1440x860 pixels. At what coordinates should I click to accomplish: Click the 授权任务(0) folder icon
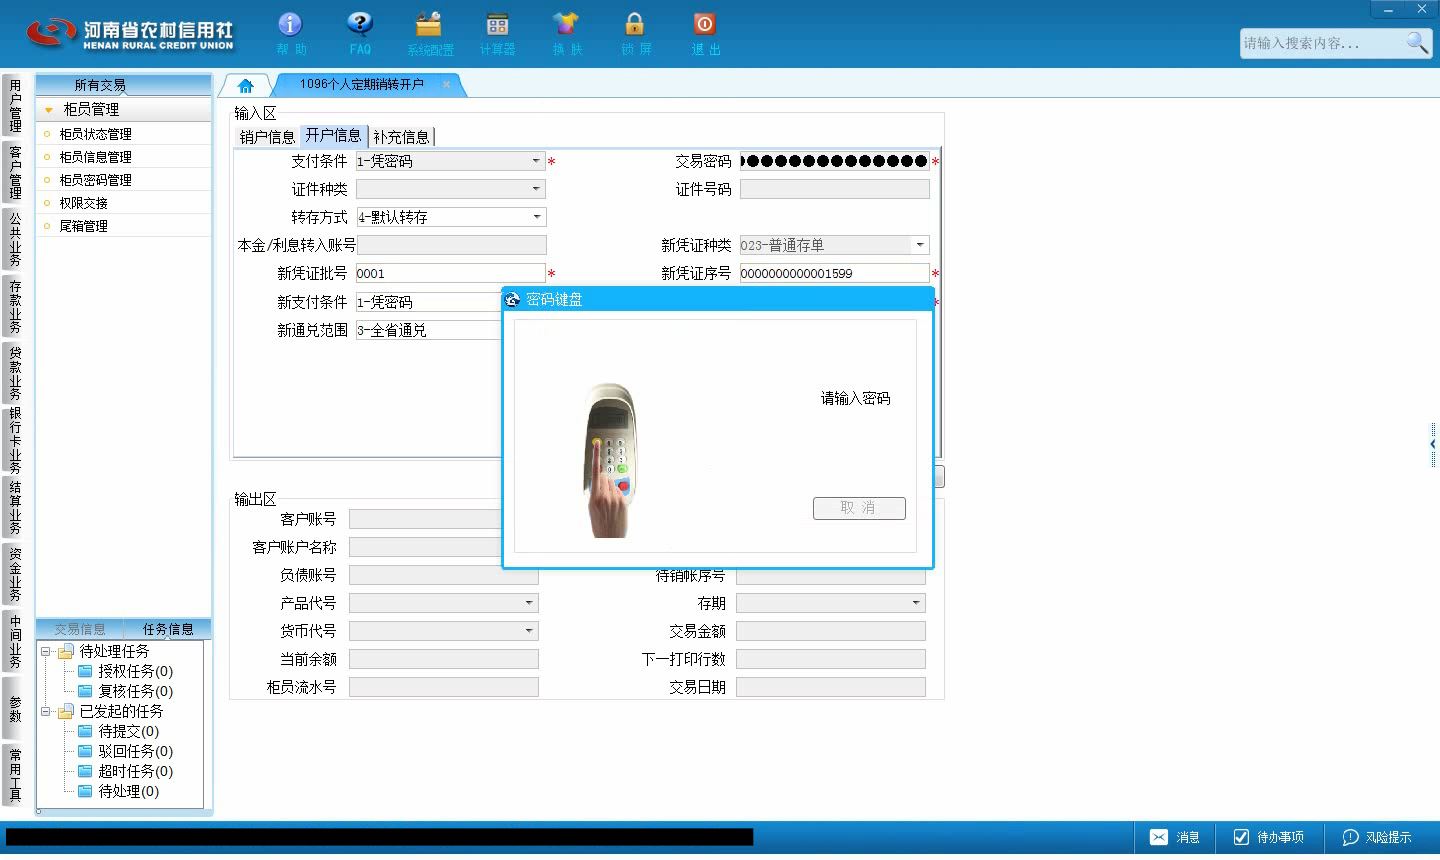(85, 671)
